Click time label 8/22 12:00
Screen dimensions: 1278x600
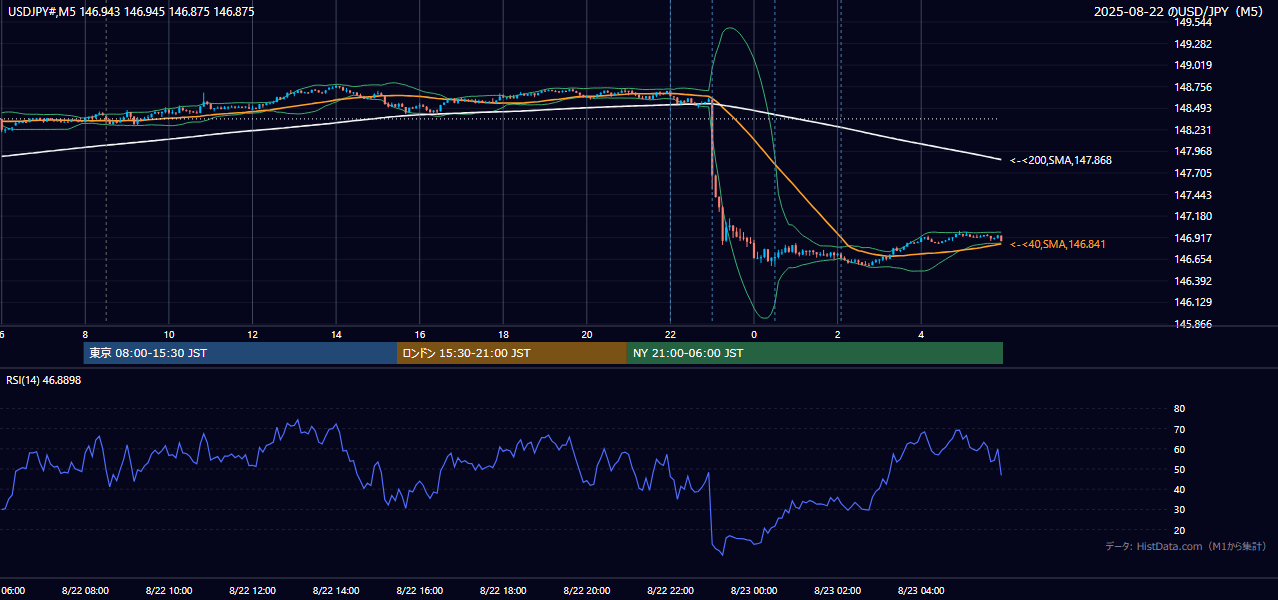(252, 591)
